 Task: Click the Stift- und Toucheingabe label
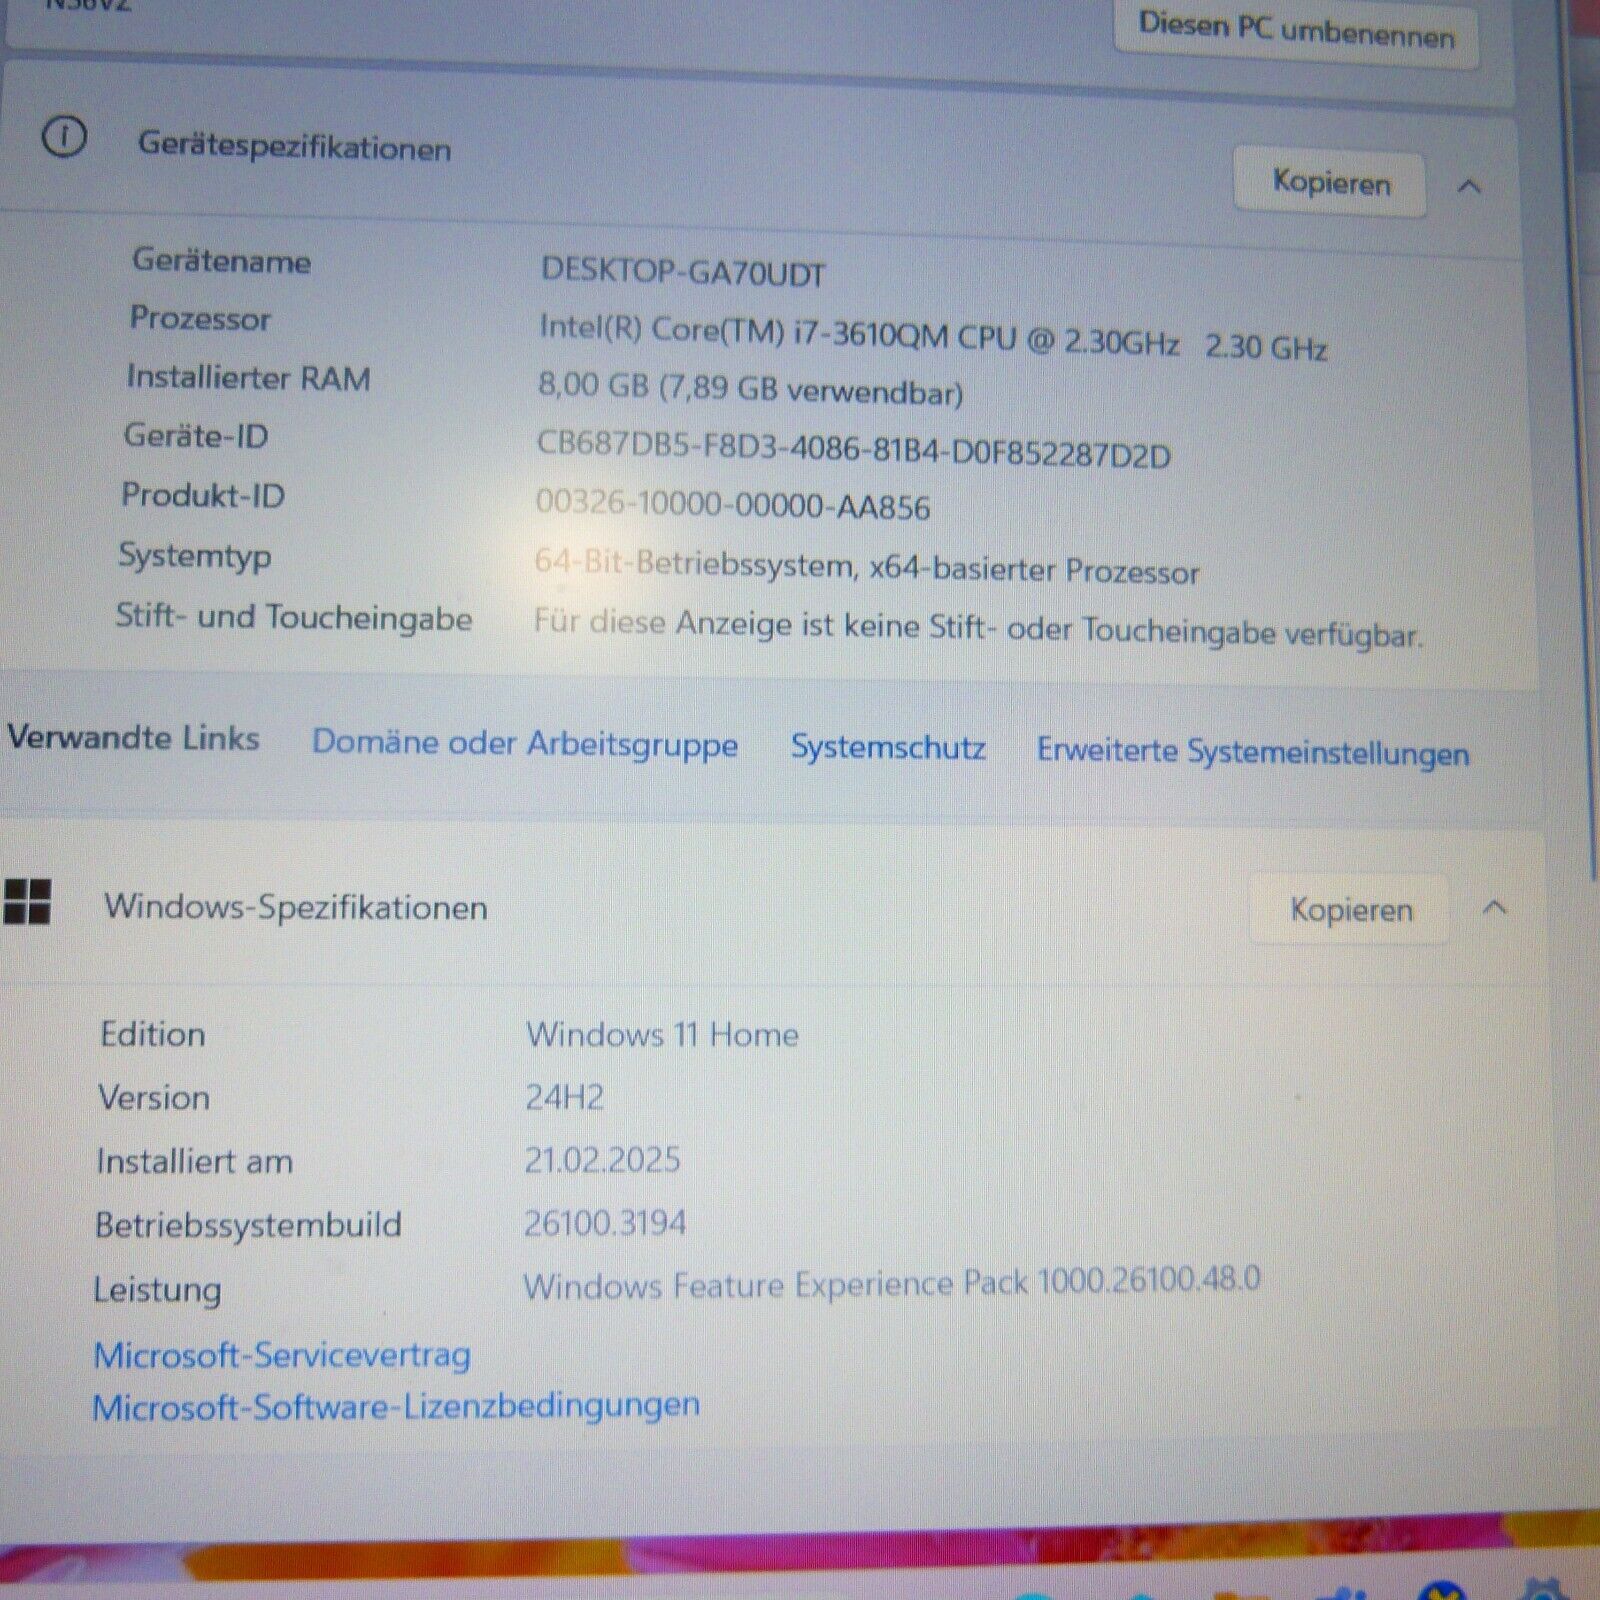pos(294,617)
